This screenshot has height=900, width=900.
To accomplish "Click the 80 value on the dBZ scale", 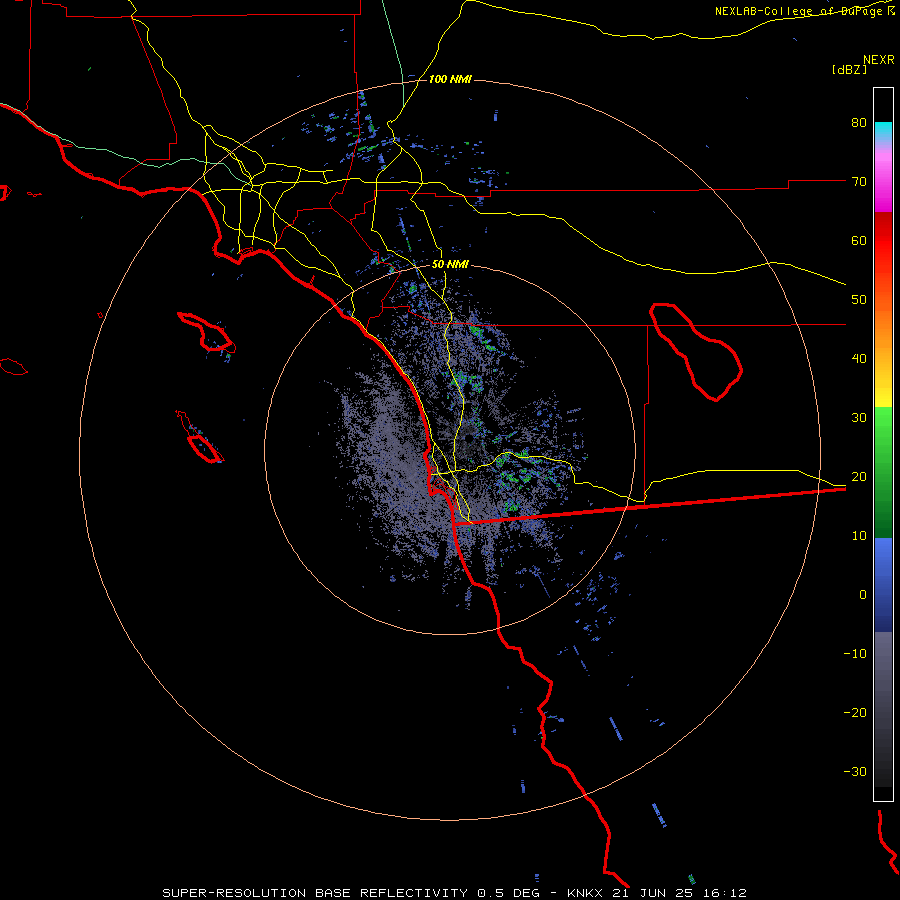I will 859,123.
